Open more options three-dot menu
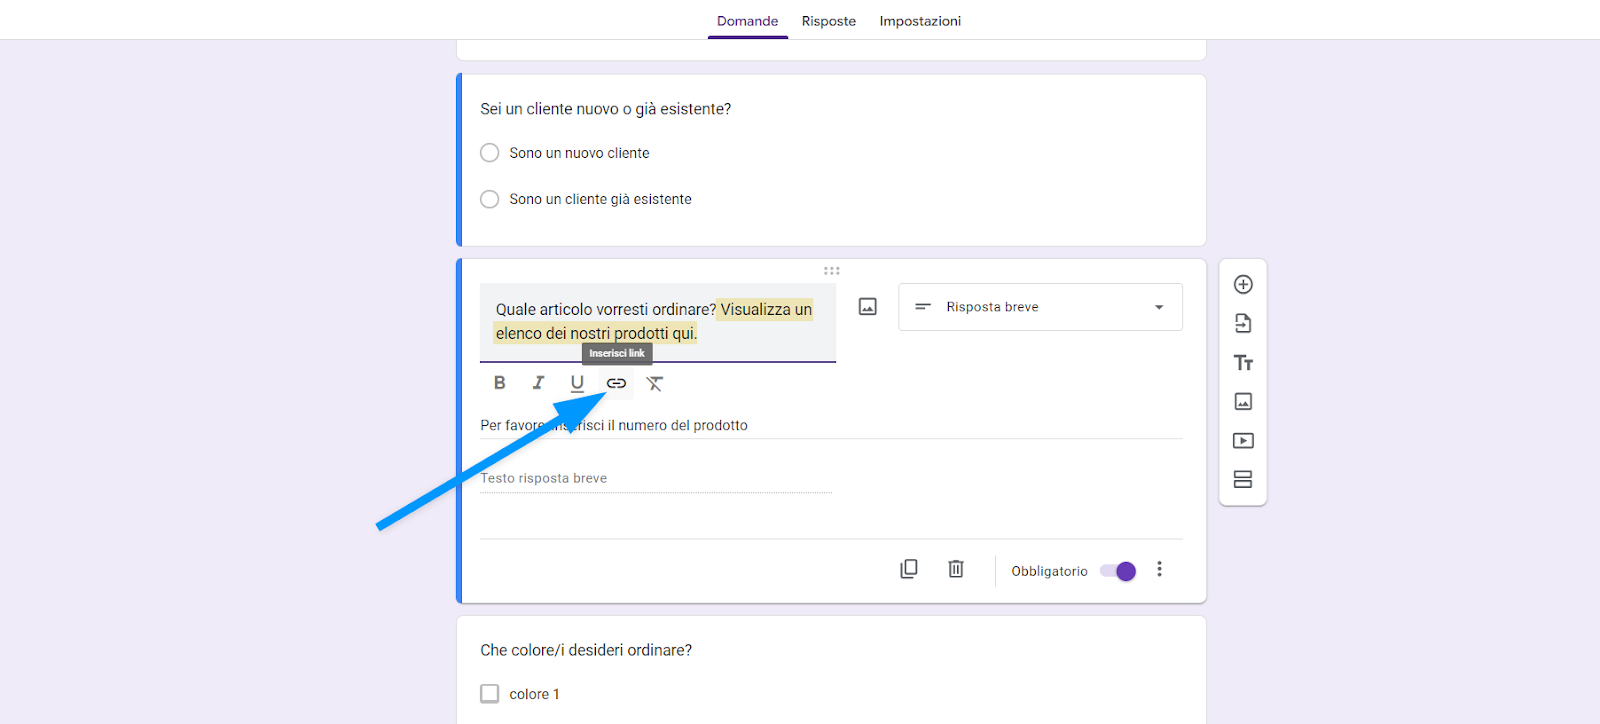 point(1159,569)
